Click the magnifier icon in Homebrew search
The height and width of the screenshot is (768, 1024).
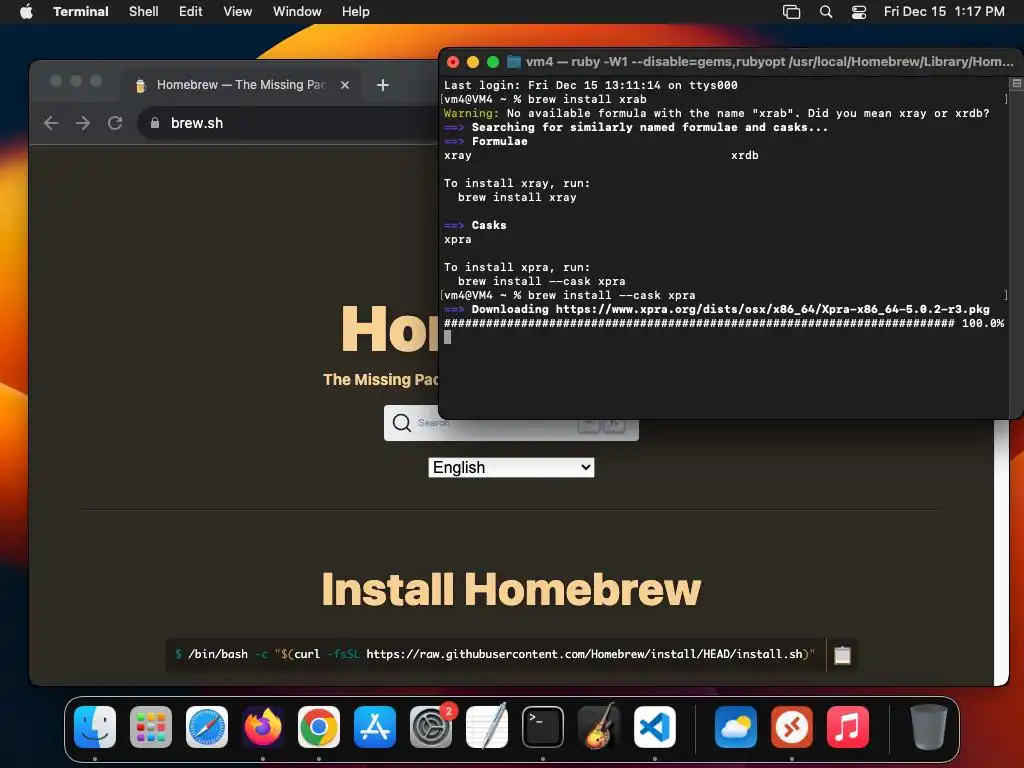click(402, 423)
